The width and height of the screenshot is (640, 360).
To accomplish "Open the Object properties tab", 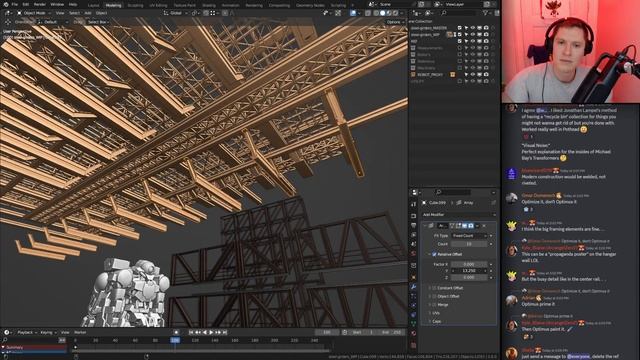I will [x=413, y=278].
